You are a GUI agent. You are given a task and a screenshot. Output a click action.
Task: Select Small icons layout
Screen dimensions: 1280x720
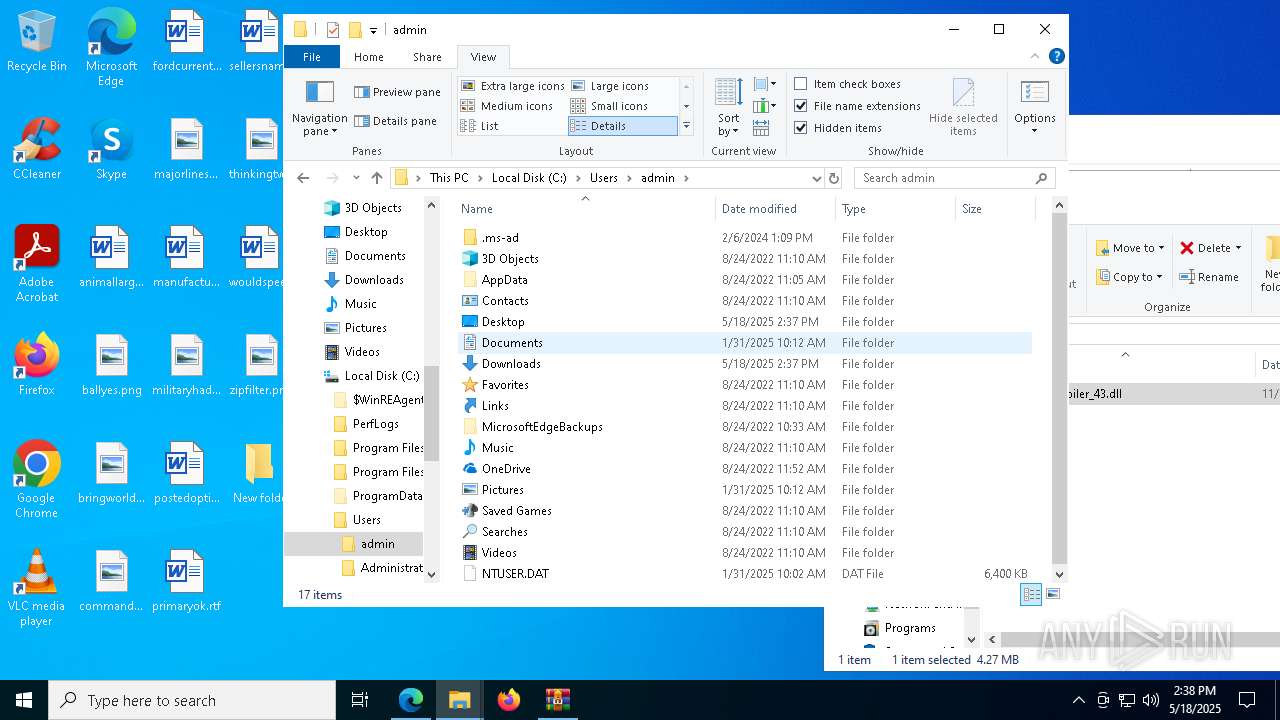tap(609, 106)
